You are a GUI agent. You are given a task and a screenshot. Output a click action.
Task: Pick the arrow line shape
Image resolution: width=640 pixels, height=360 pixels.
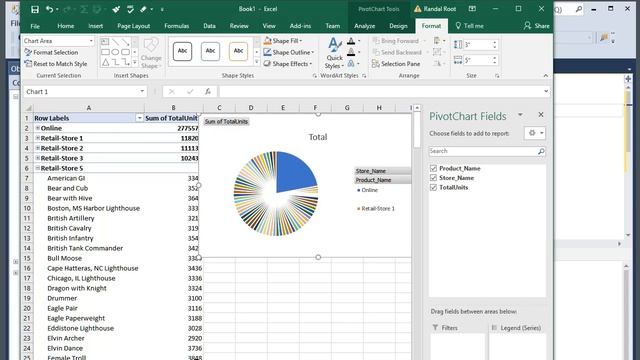pos(125,42)
